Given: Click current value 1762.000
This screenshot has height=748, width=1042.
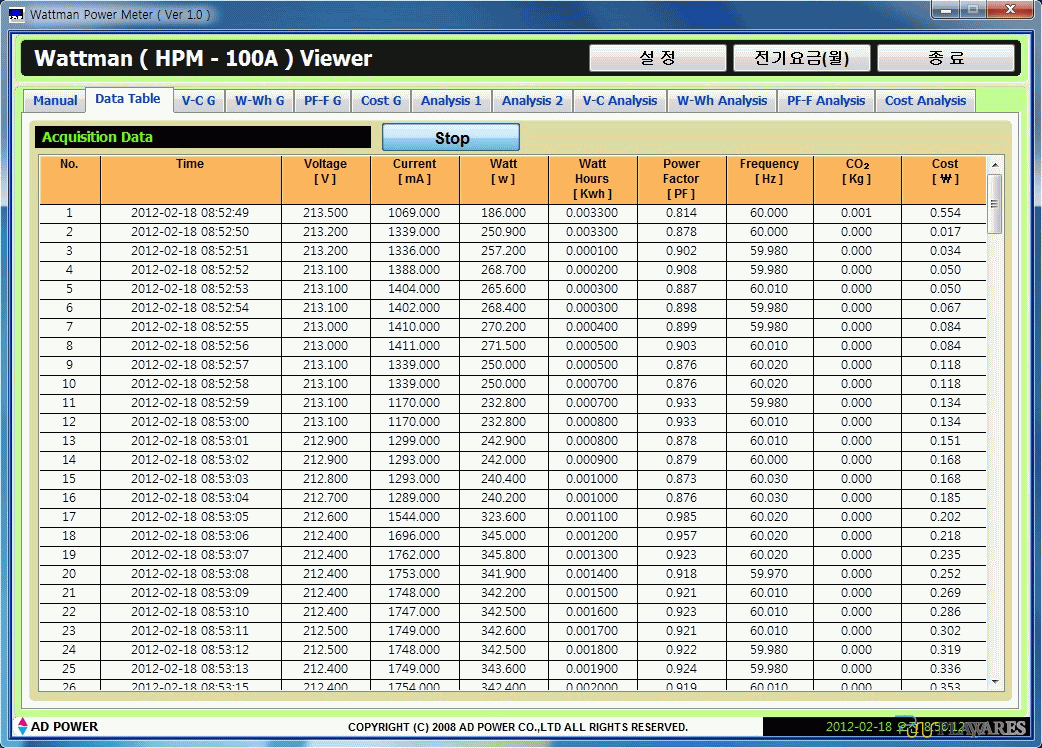Looking at the screenshot, I should (415, 555).
